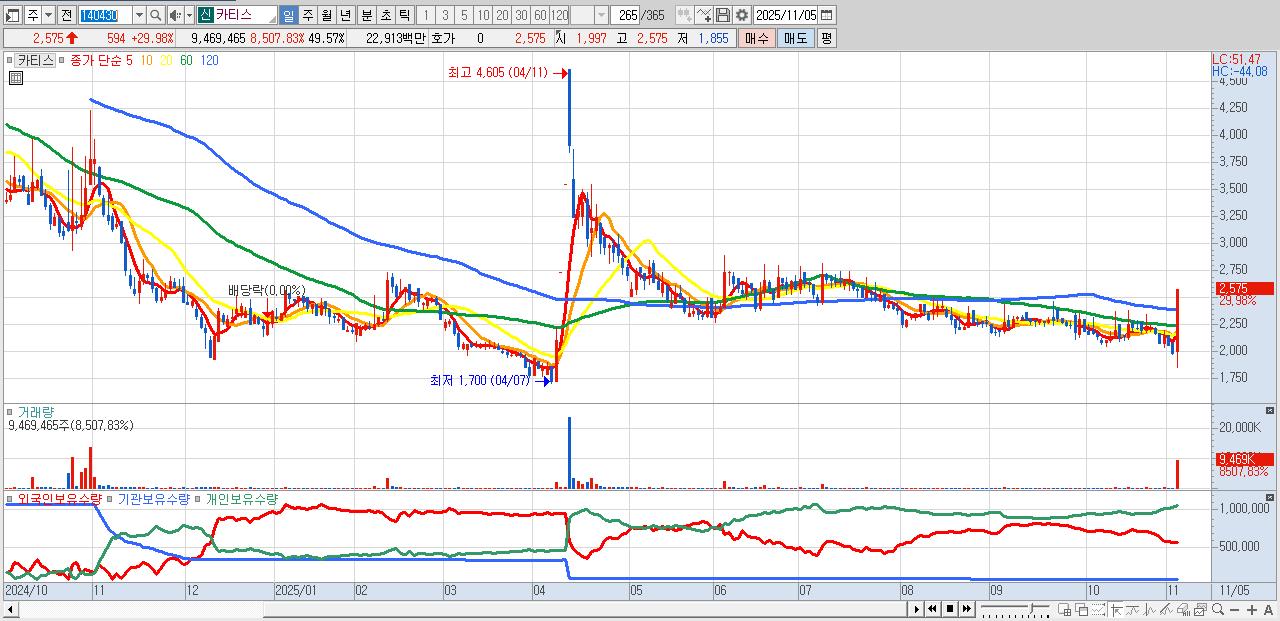1280x621 pixels.
Task: Open the calendar date picker icon
Action: click(826, 15)
